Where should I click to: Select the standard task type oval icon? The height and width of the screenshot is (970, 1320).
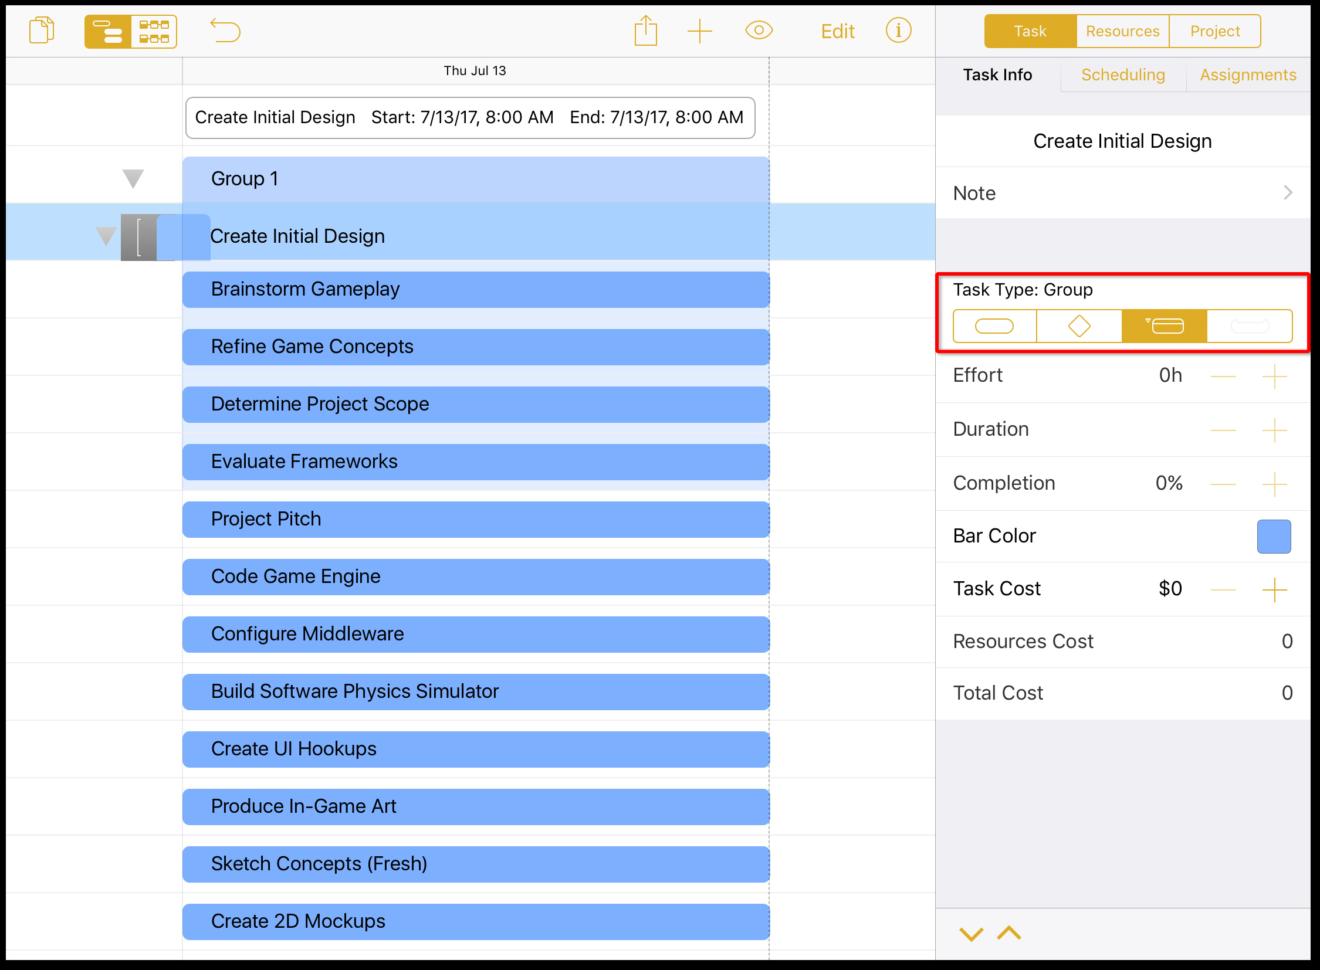994,325
